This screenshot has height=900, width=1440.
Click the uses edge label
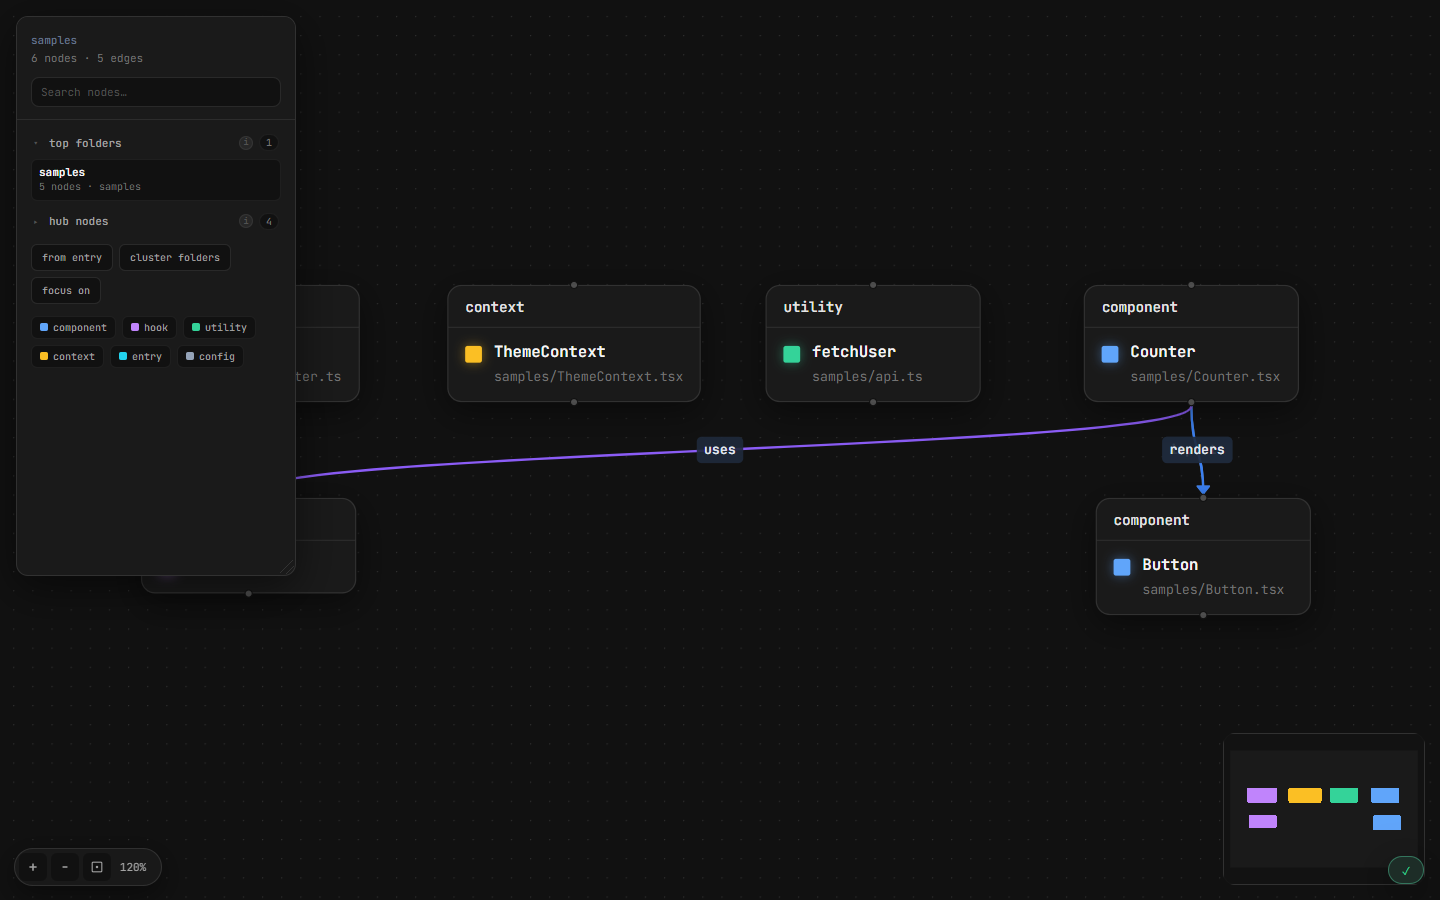click(x=720, y=450)
